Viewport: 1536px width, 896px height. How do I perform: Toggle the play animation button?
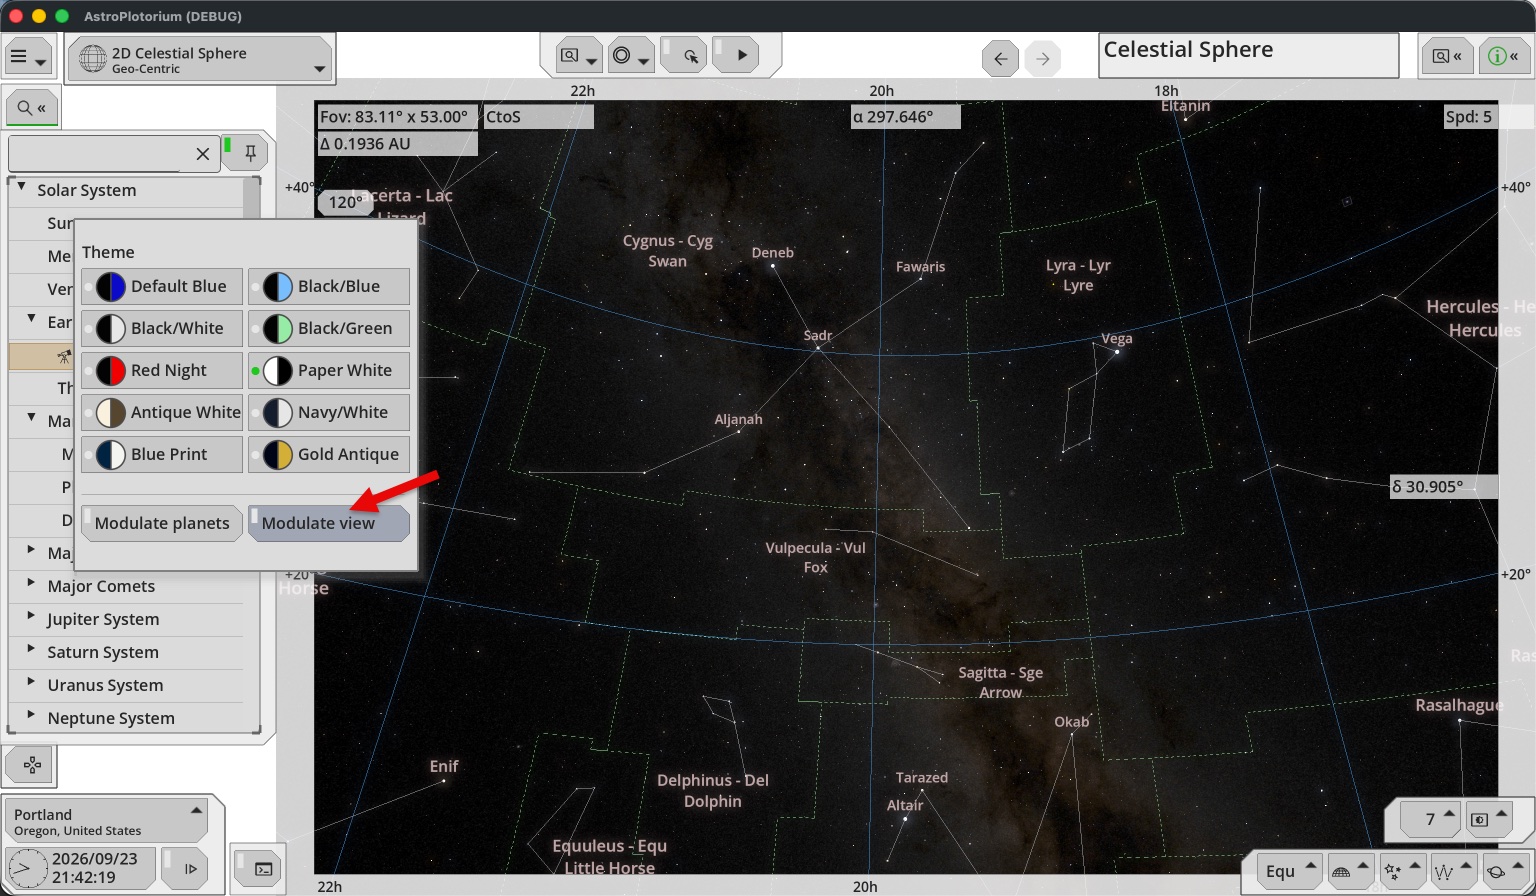click(x=735, y=56)
